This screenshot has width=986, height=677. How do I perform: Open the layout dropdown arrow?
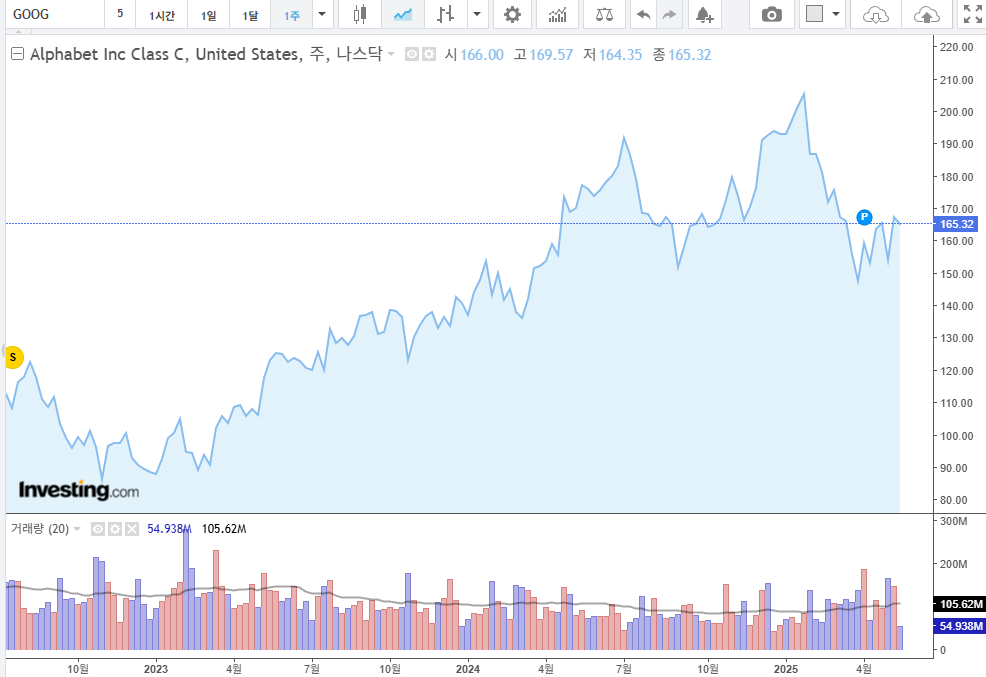coord(836,14)
